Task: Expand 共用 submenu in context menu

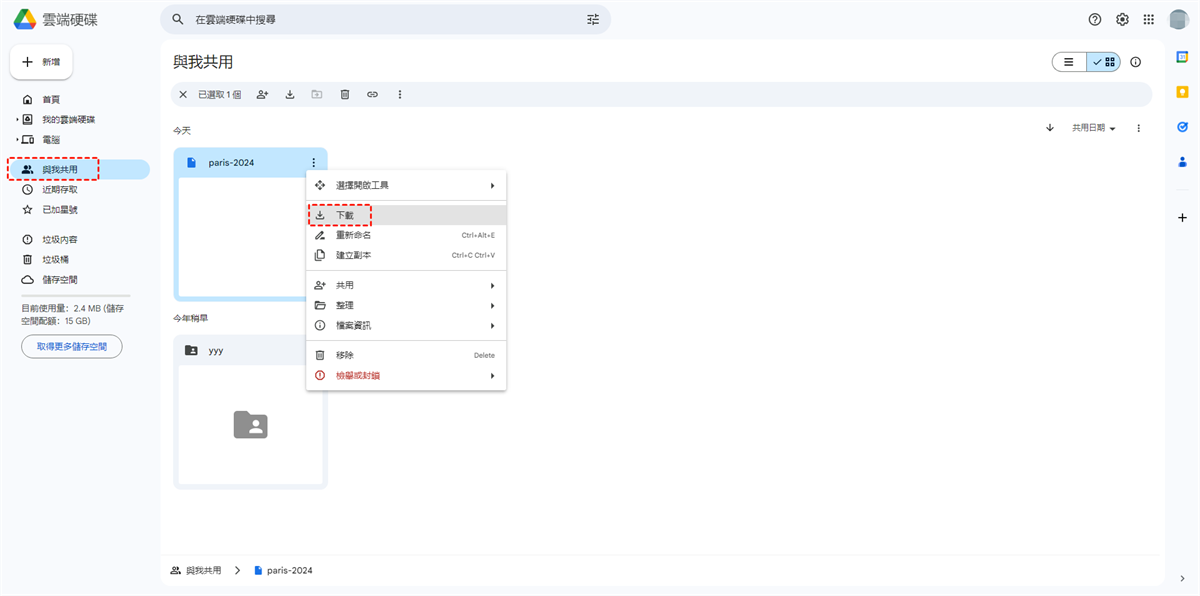Action: [406, 285]
